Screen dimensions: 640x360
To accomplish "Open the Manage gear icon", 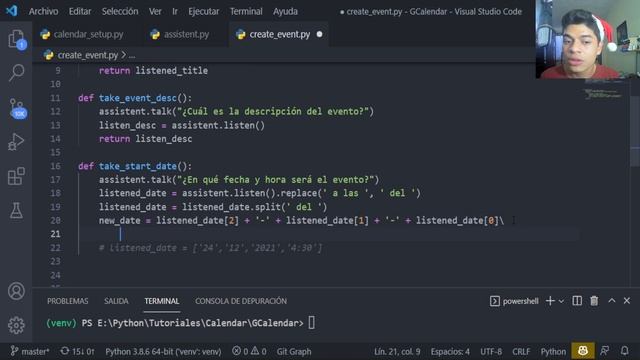I will [x=16, y=325].
